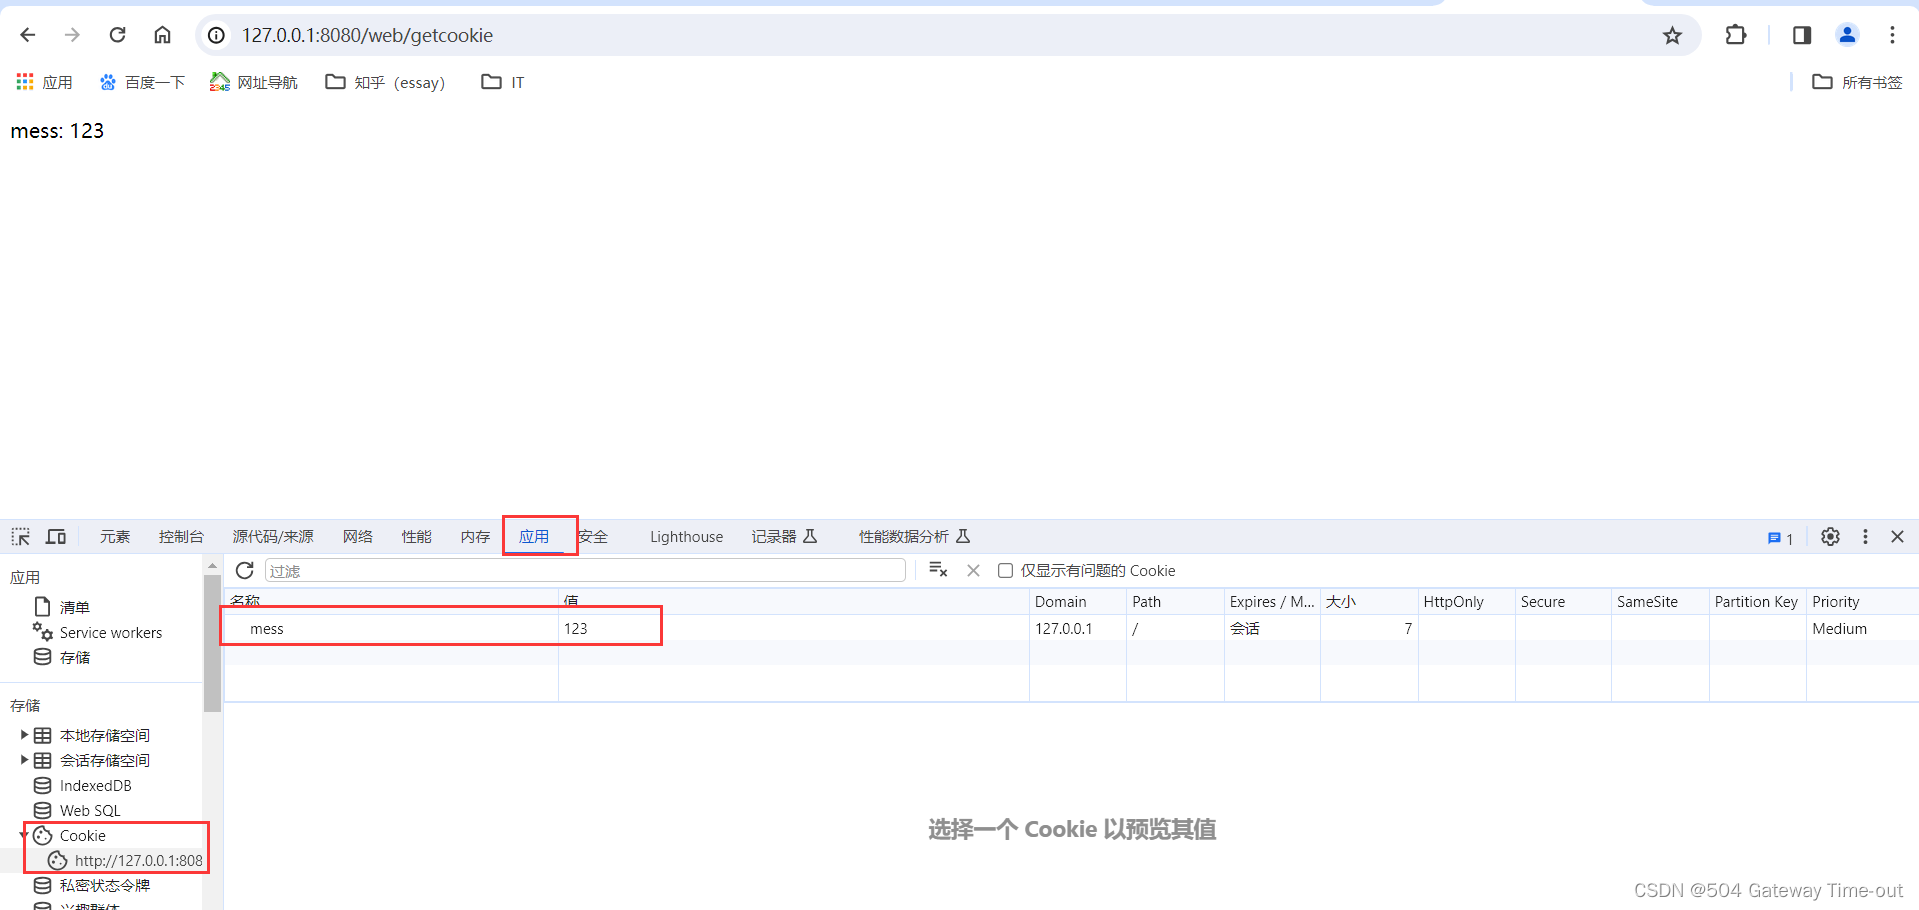Sort cookies by SameSite column header
Screen dimensions: 1919x910
[x=1660, y=601]
